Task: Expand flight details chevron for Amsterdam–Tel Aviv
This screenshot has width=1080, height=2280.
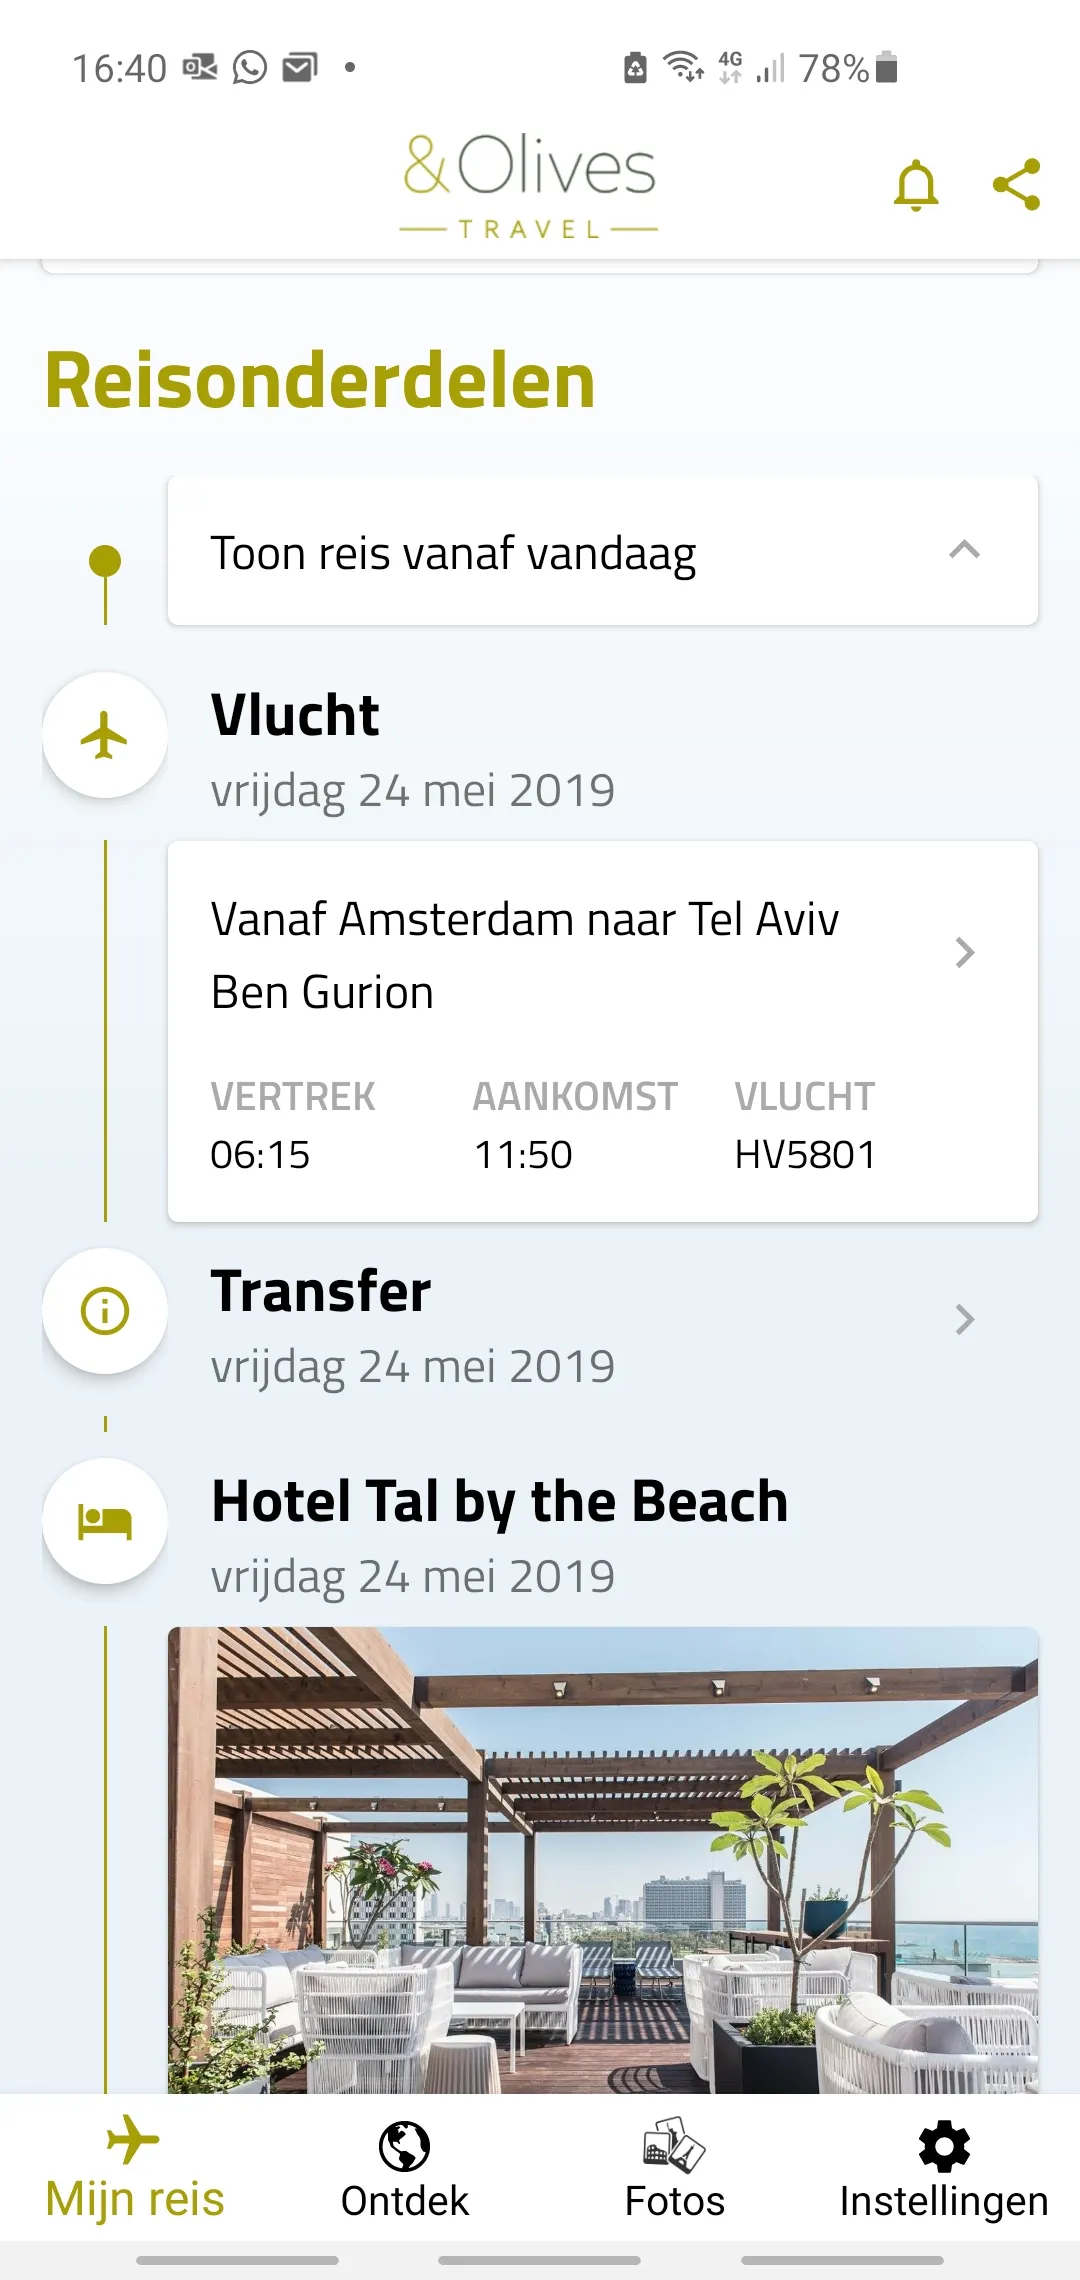Action: pos(964,952)
